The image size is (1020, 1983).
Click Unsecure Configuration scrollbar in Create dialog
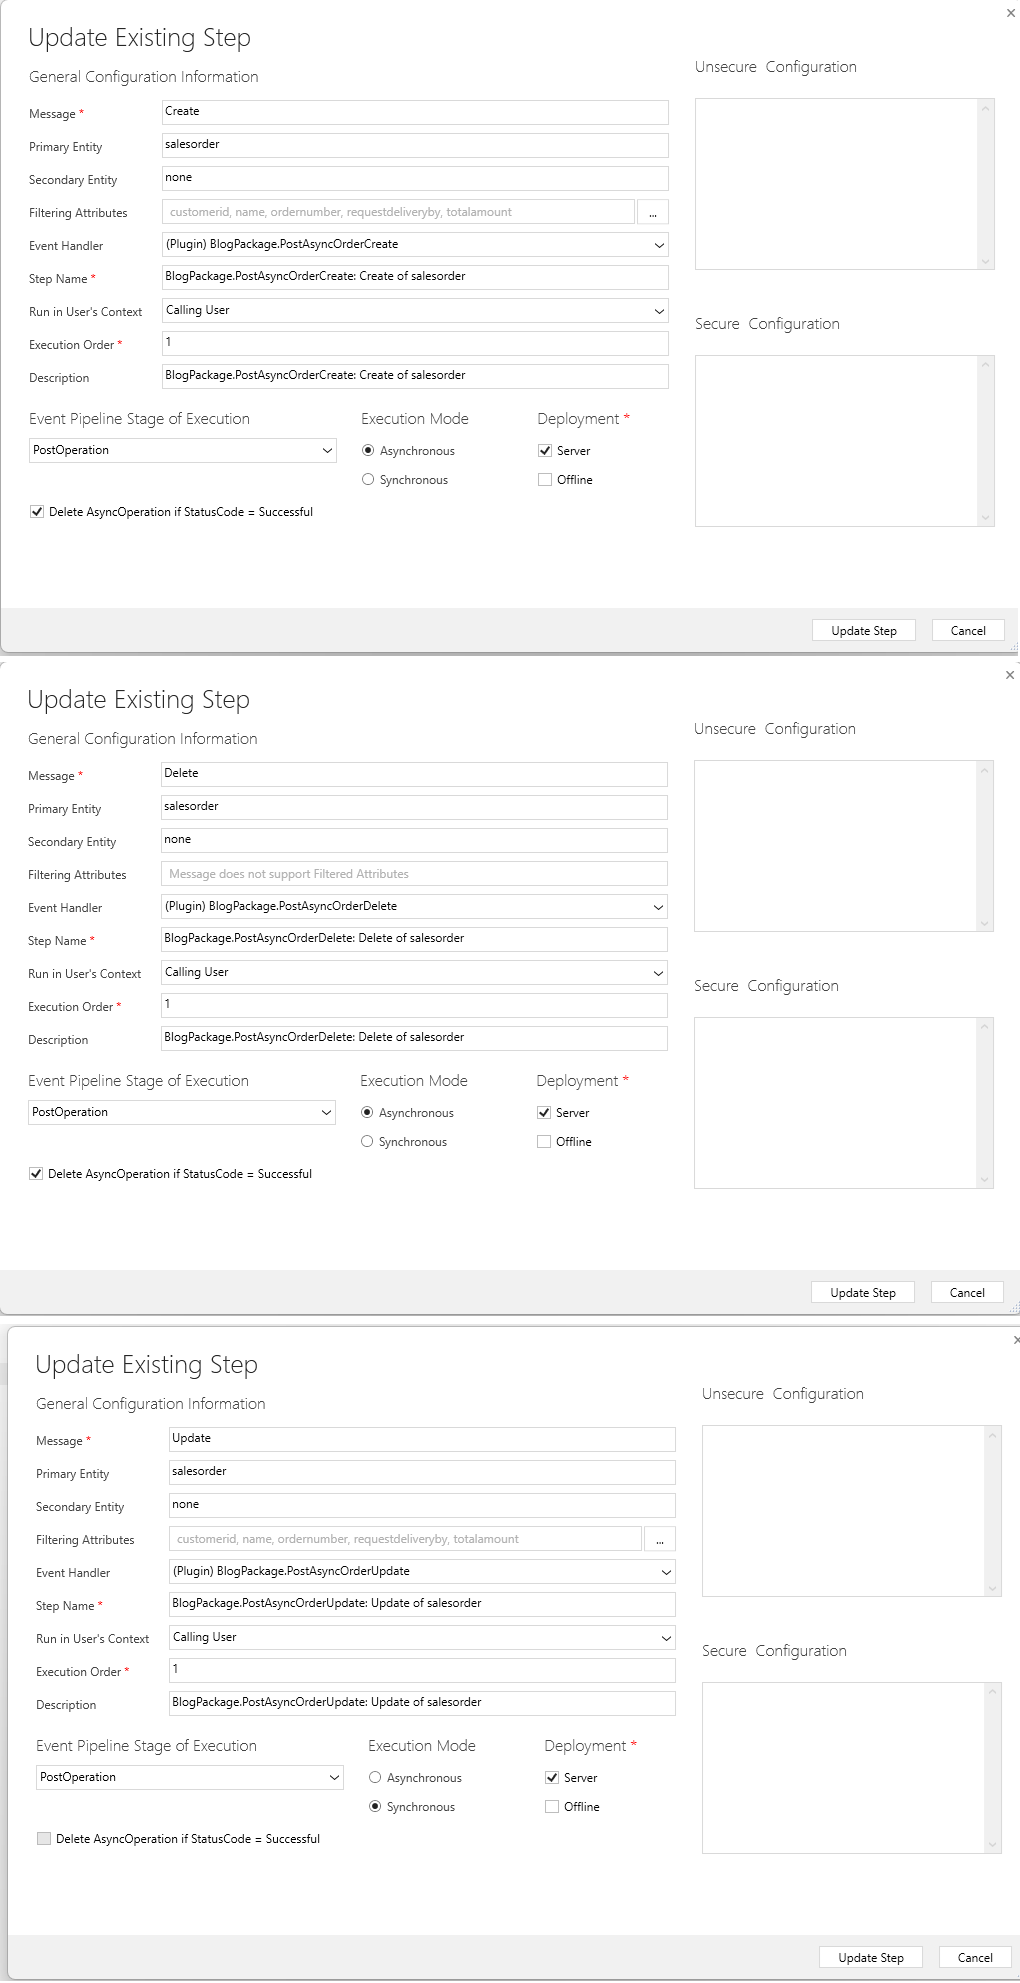986,184
